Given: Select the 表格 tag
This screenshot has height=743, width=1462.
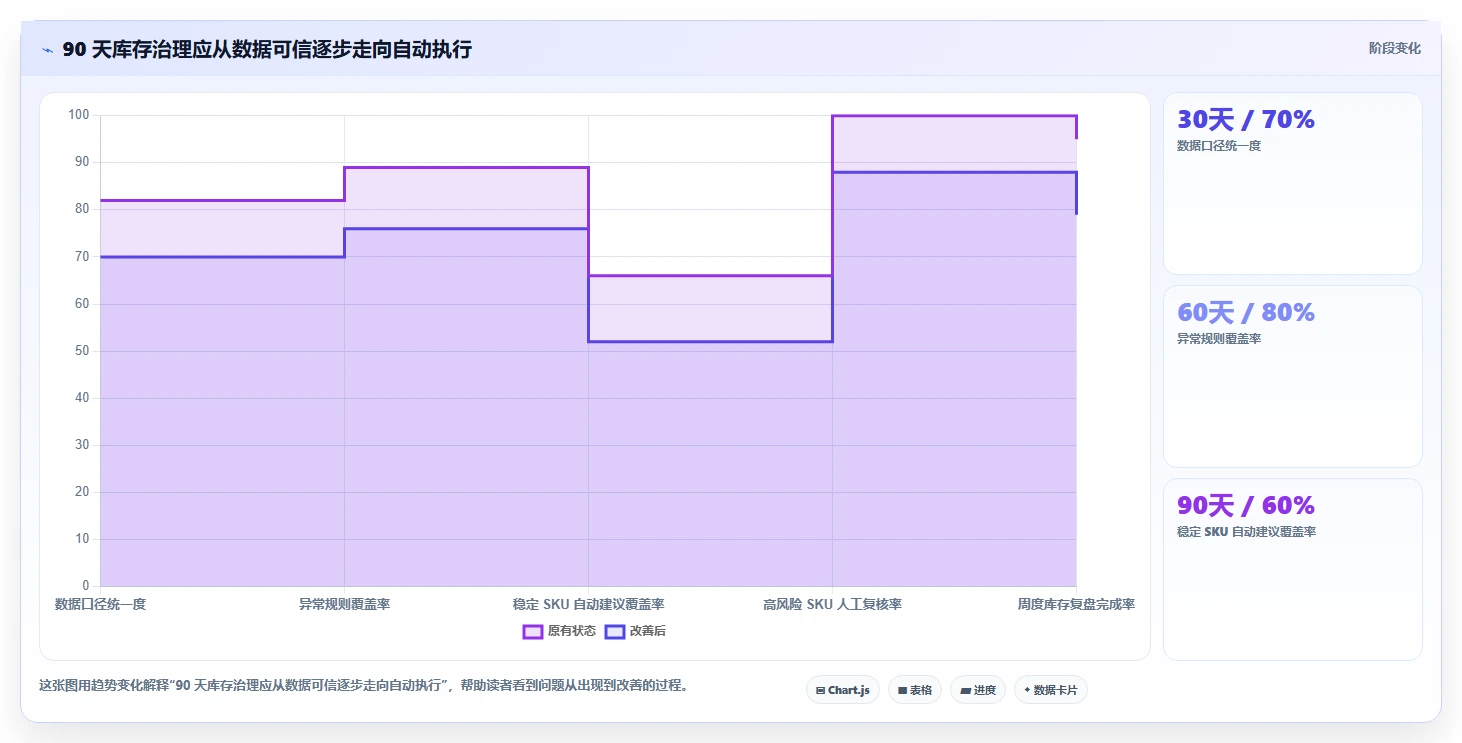Looking at the screenshot, I should [x=914, y=690].
